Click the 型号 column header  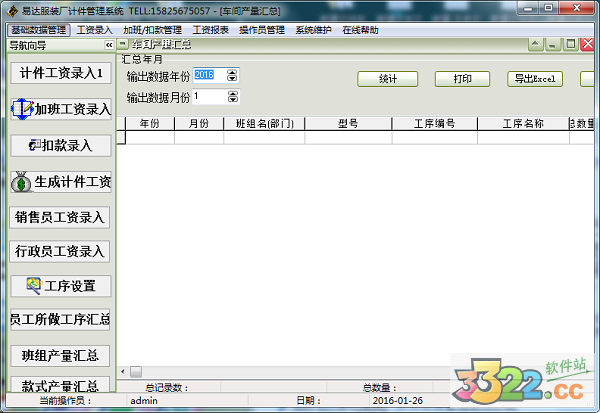click(x=348, y=123)
